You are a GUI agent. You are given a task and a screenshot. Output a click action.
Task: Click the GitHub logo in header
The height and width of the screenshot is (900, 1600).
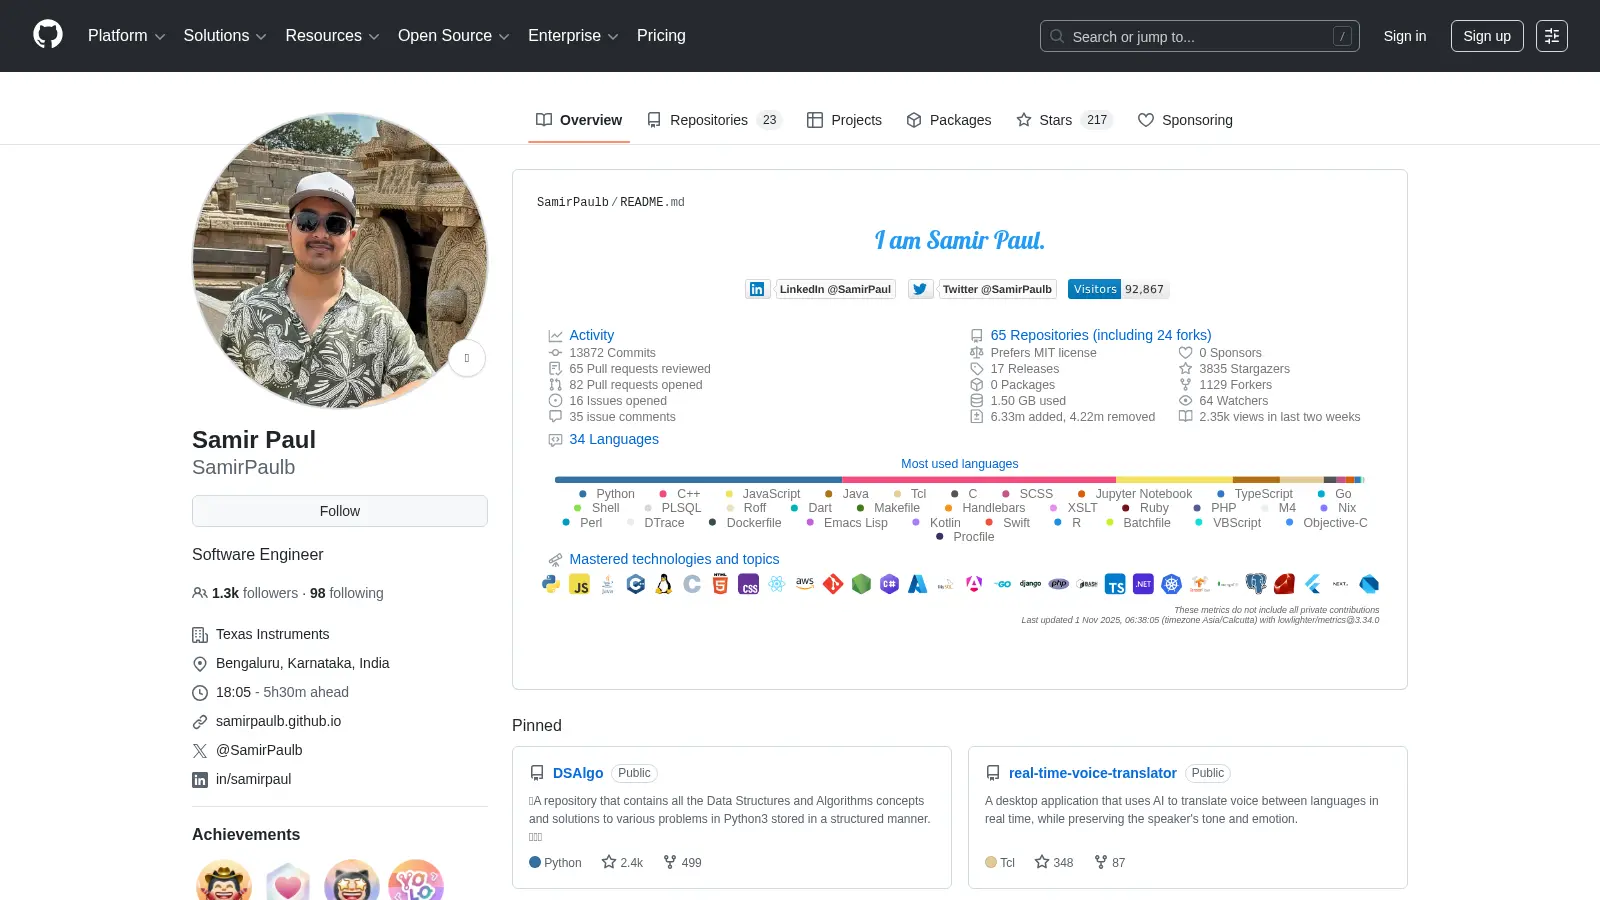pos(48,35)
